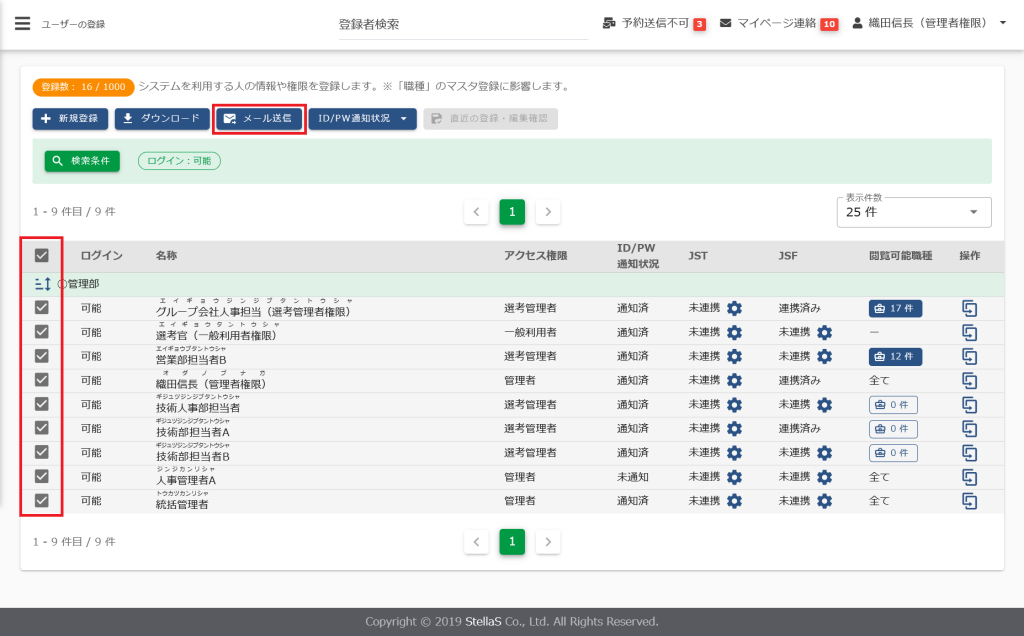Click the メール送信 button

pyautogui.click(x=260, y=119)
